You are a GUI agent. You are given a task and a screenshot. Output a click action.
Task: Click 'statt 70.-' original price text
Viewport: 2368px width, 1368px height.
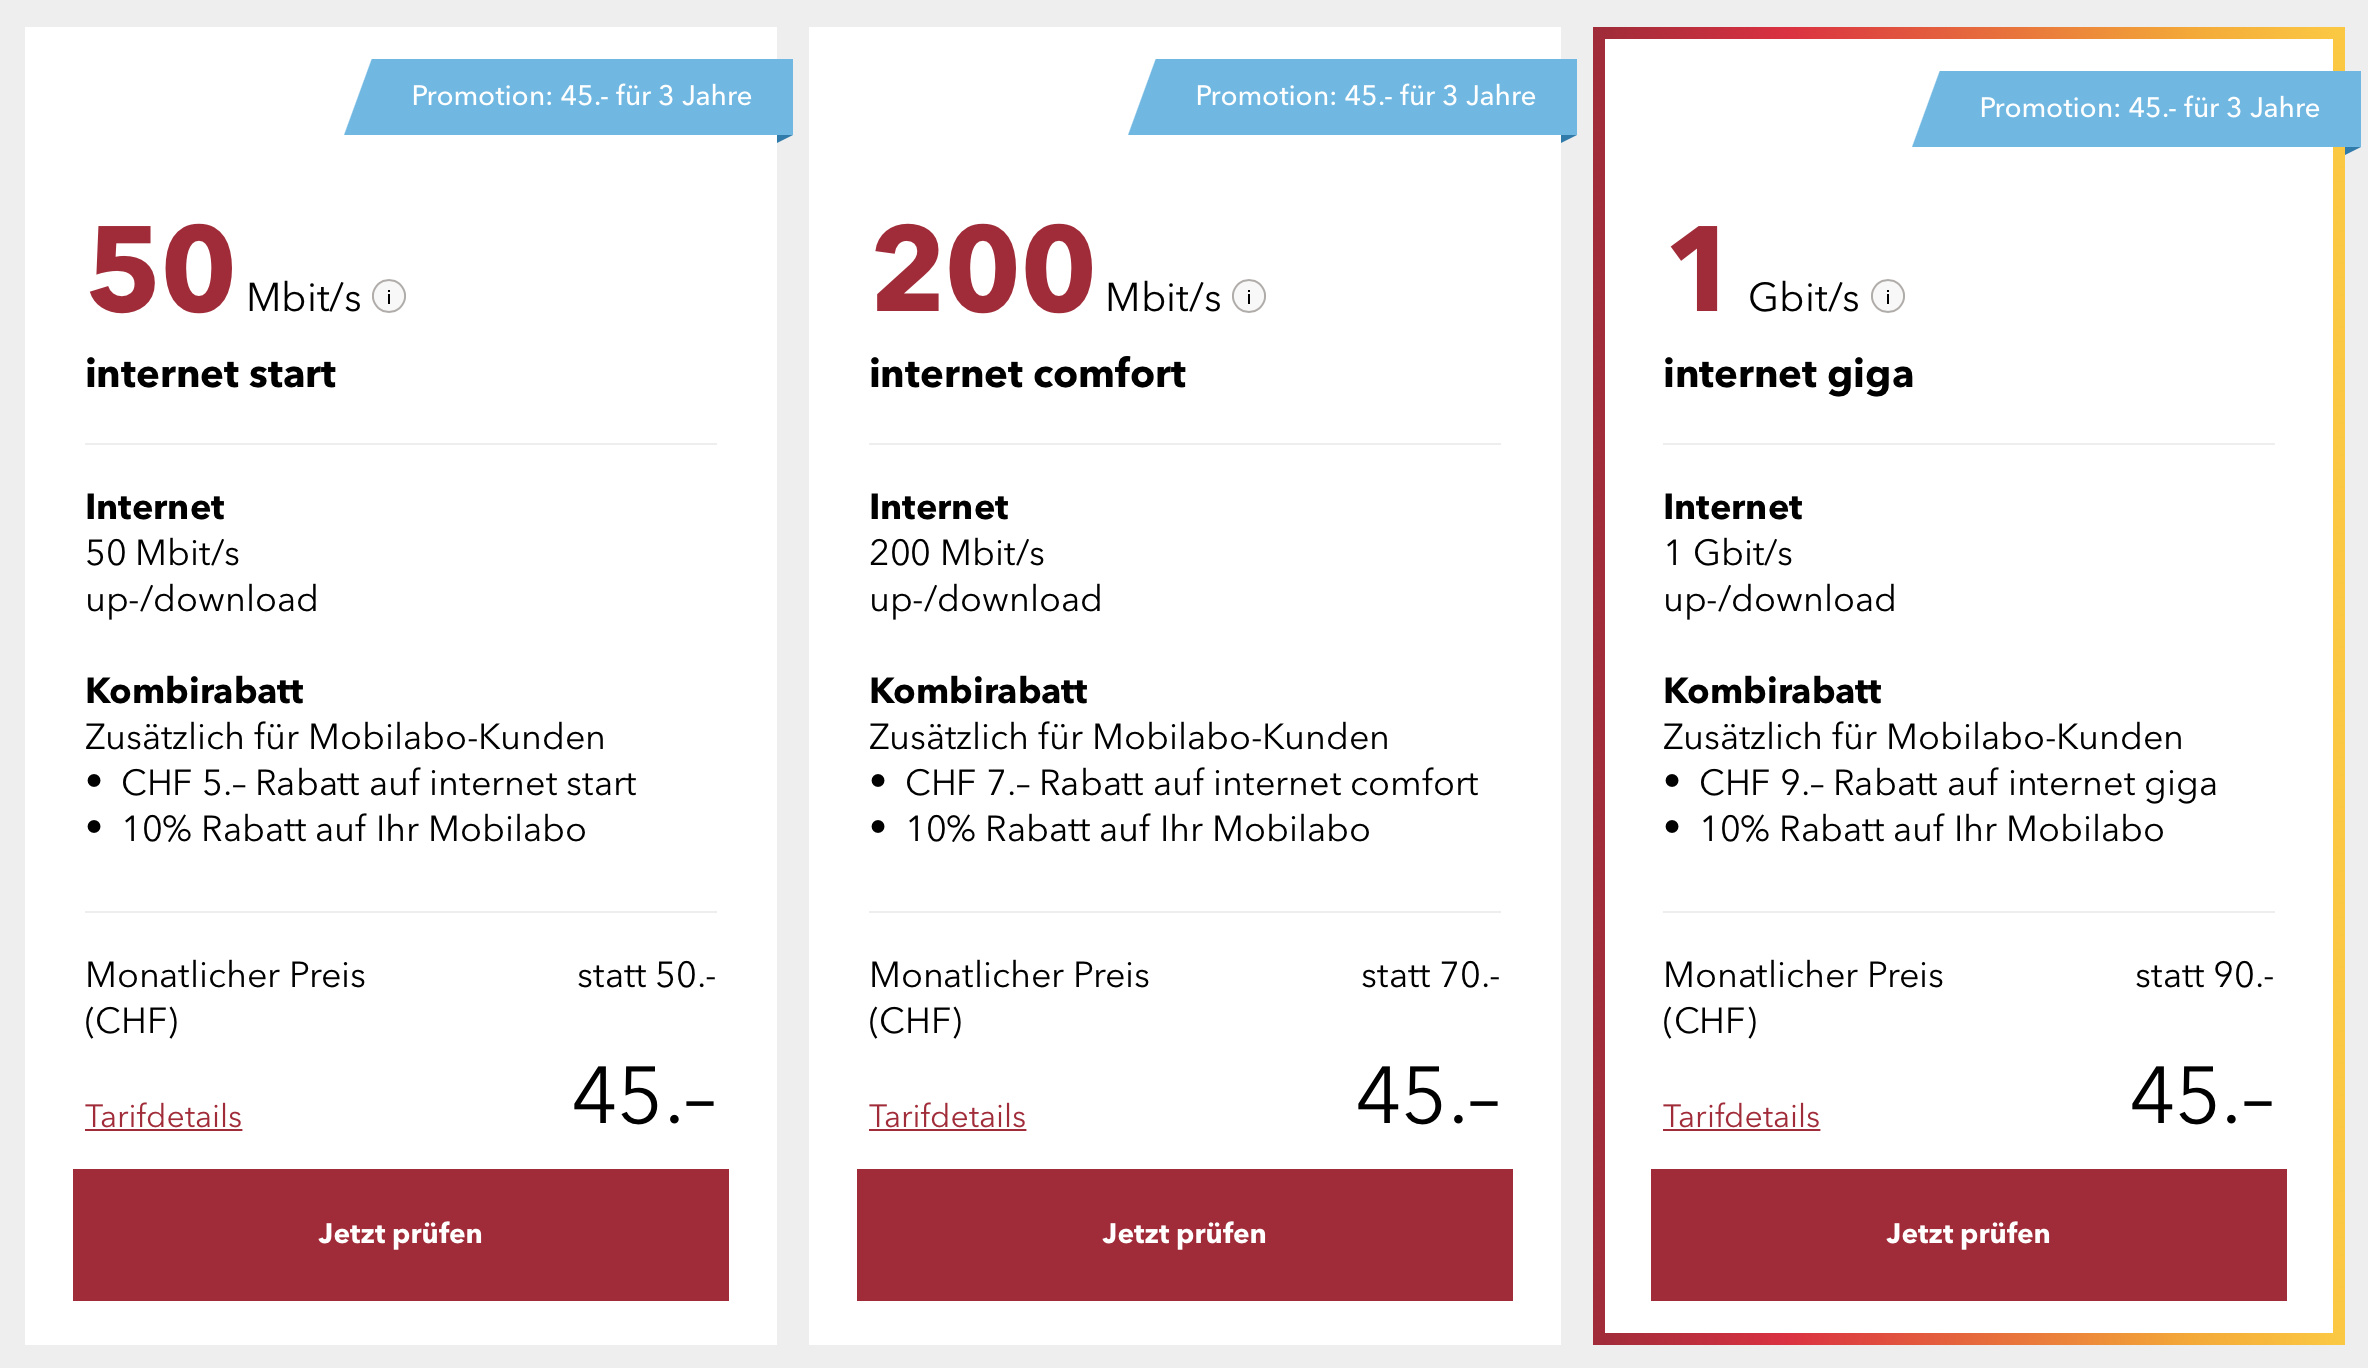1430,975
